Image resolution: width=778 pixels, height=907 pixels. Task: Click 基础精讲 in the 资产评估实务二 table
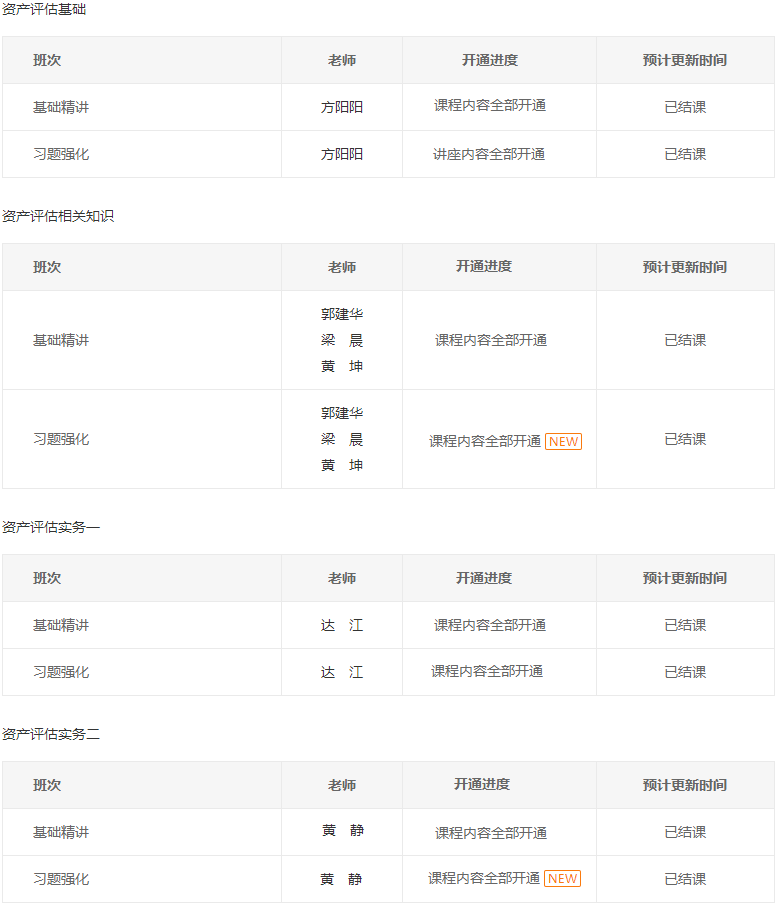[61, 832]
